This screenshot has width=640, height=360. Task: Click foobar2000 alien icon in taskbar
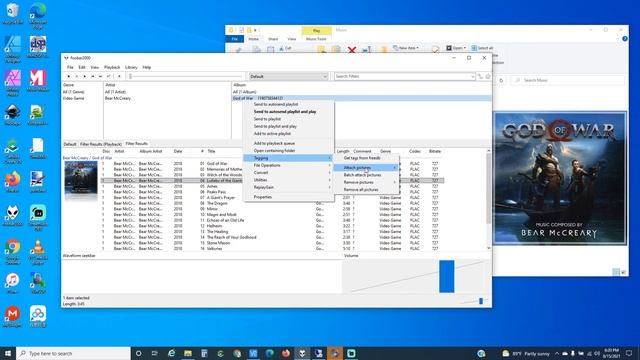[302, 353]
